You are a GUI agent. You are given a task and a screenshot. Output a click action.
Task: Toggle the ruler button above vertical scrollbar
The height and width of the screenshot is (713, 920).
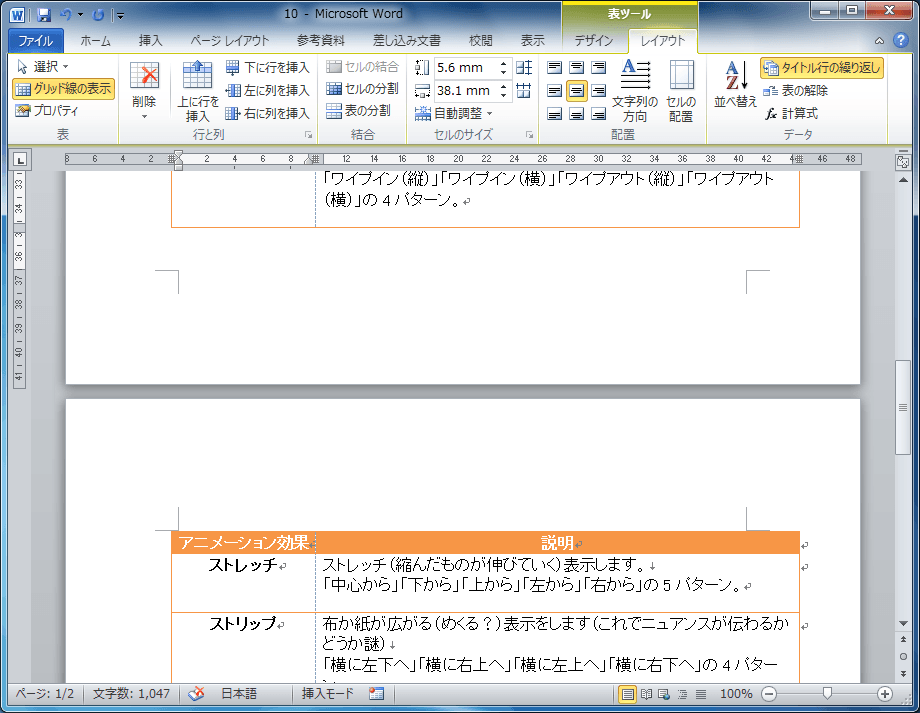click(903, 162)
